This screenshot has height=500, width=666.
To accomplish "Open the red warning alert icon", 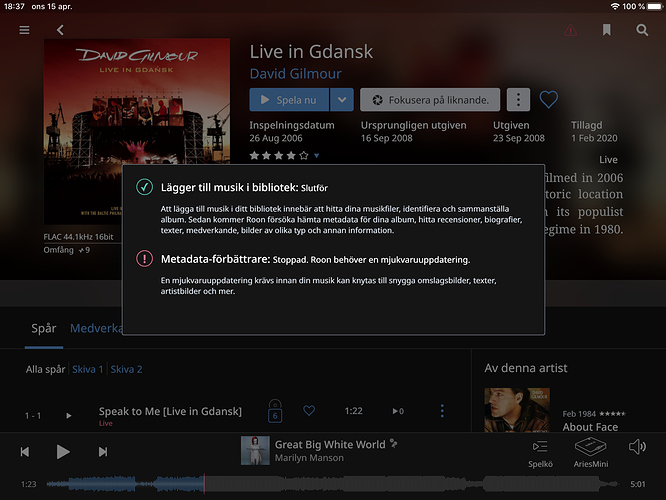I will tap(570, 30).
